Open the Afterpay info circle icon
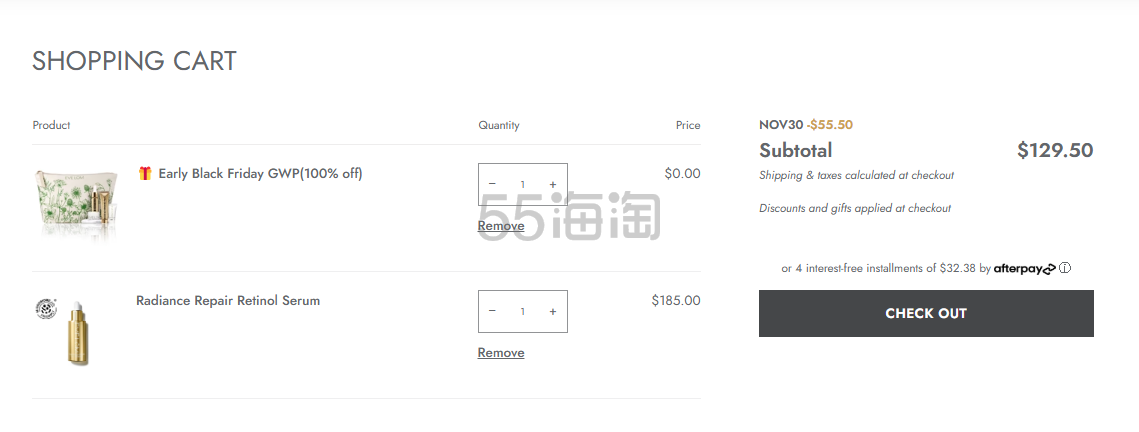Viewport: 1139px width, 432px height. point(1065,268)
